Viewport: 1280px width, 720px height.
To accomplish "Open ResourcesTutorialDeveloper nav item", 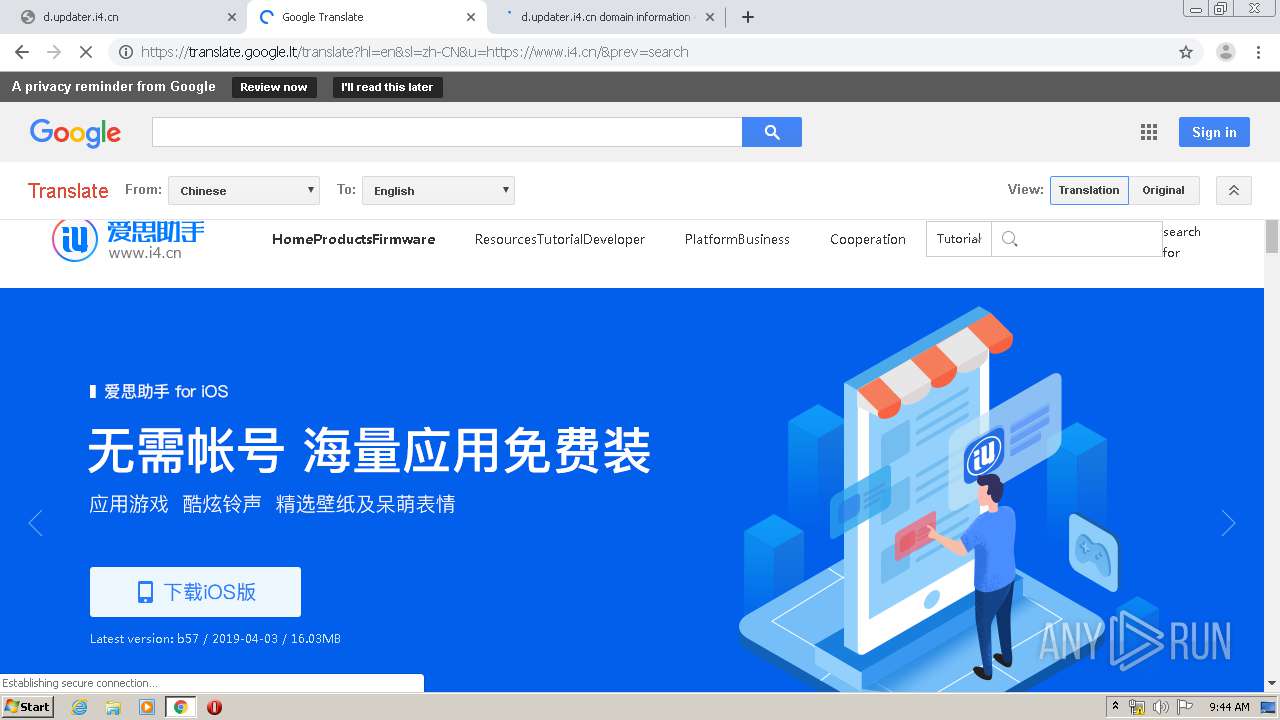I will 560,239.
